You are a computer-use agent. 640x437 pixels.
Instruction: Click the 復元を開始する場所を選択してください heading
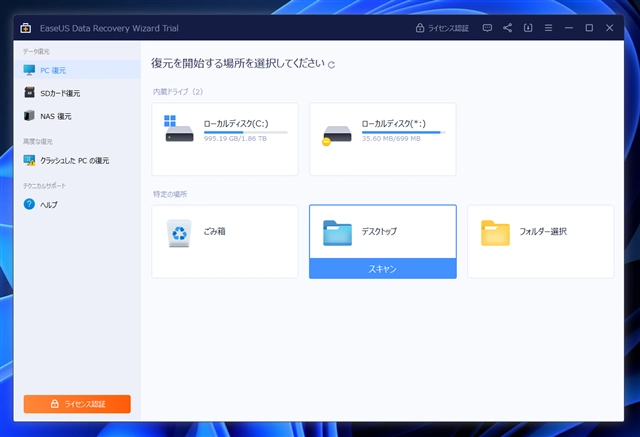pos(238,63)
